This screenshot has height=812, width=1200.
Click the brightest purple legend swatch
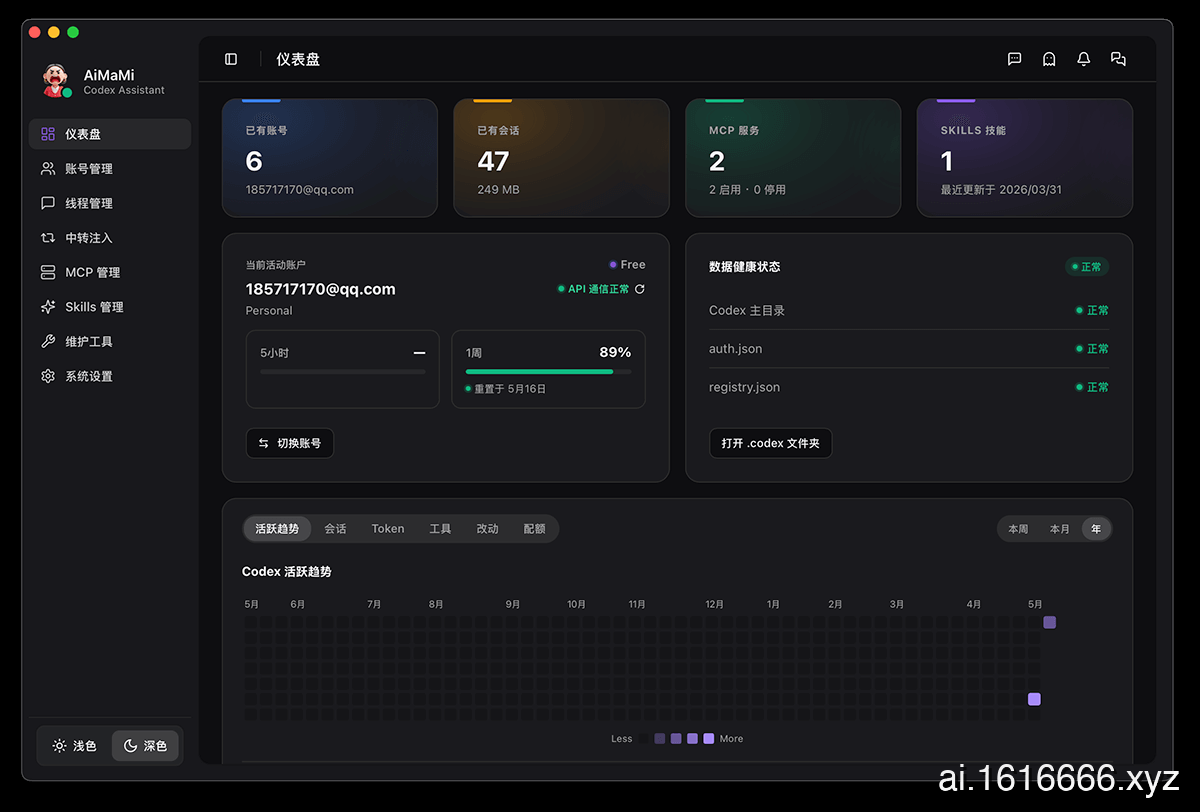click(709, 739)
